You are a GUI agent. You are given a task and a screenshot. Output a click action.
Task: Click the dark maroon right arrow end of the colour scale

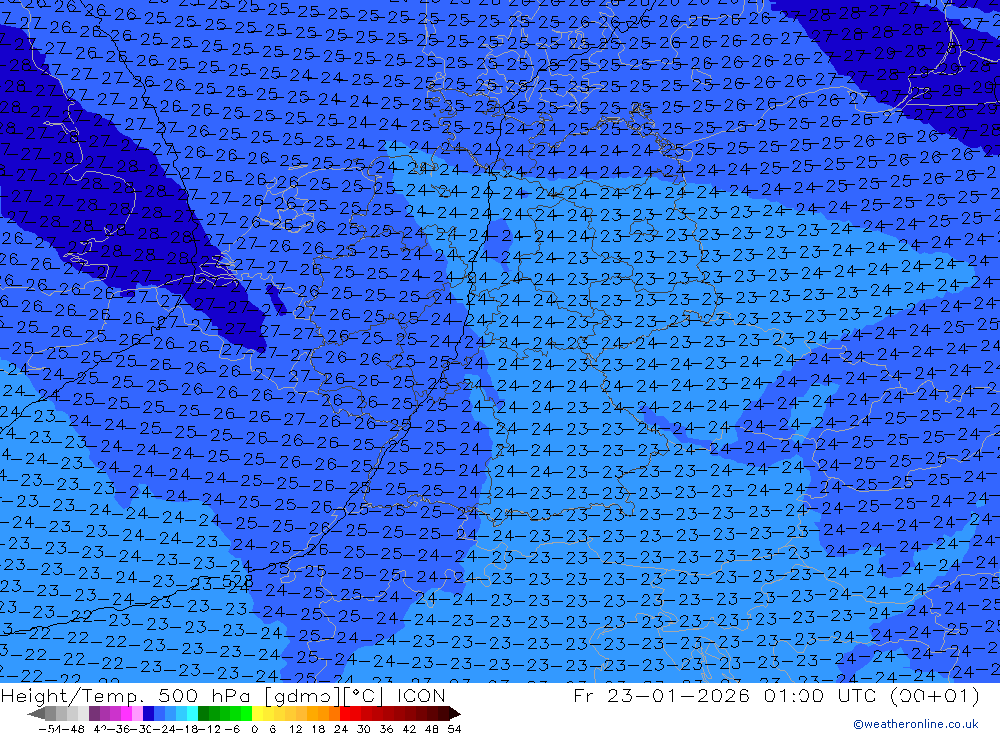(x=455, y=713)
